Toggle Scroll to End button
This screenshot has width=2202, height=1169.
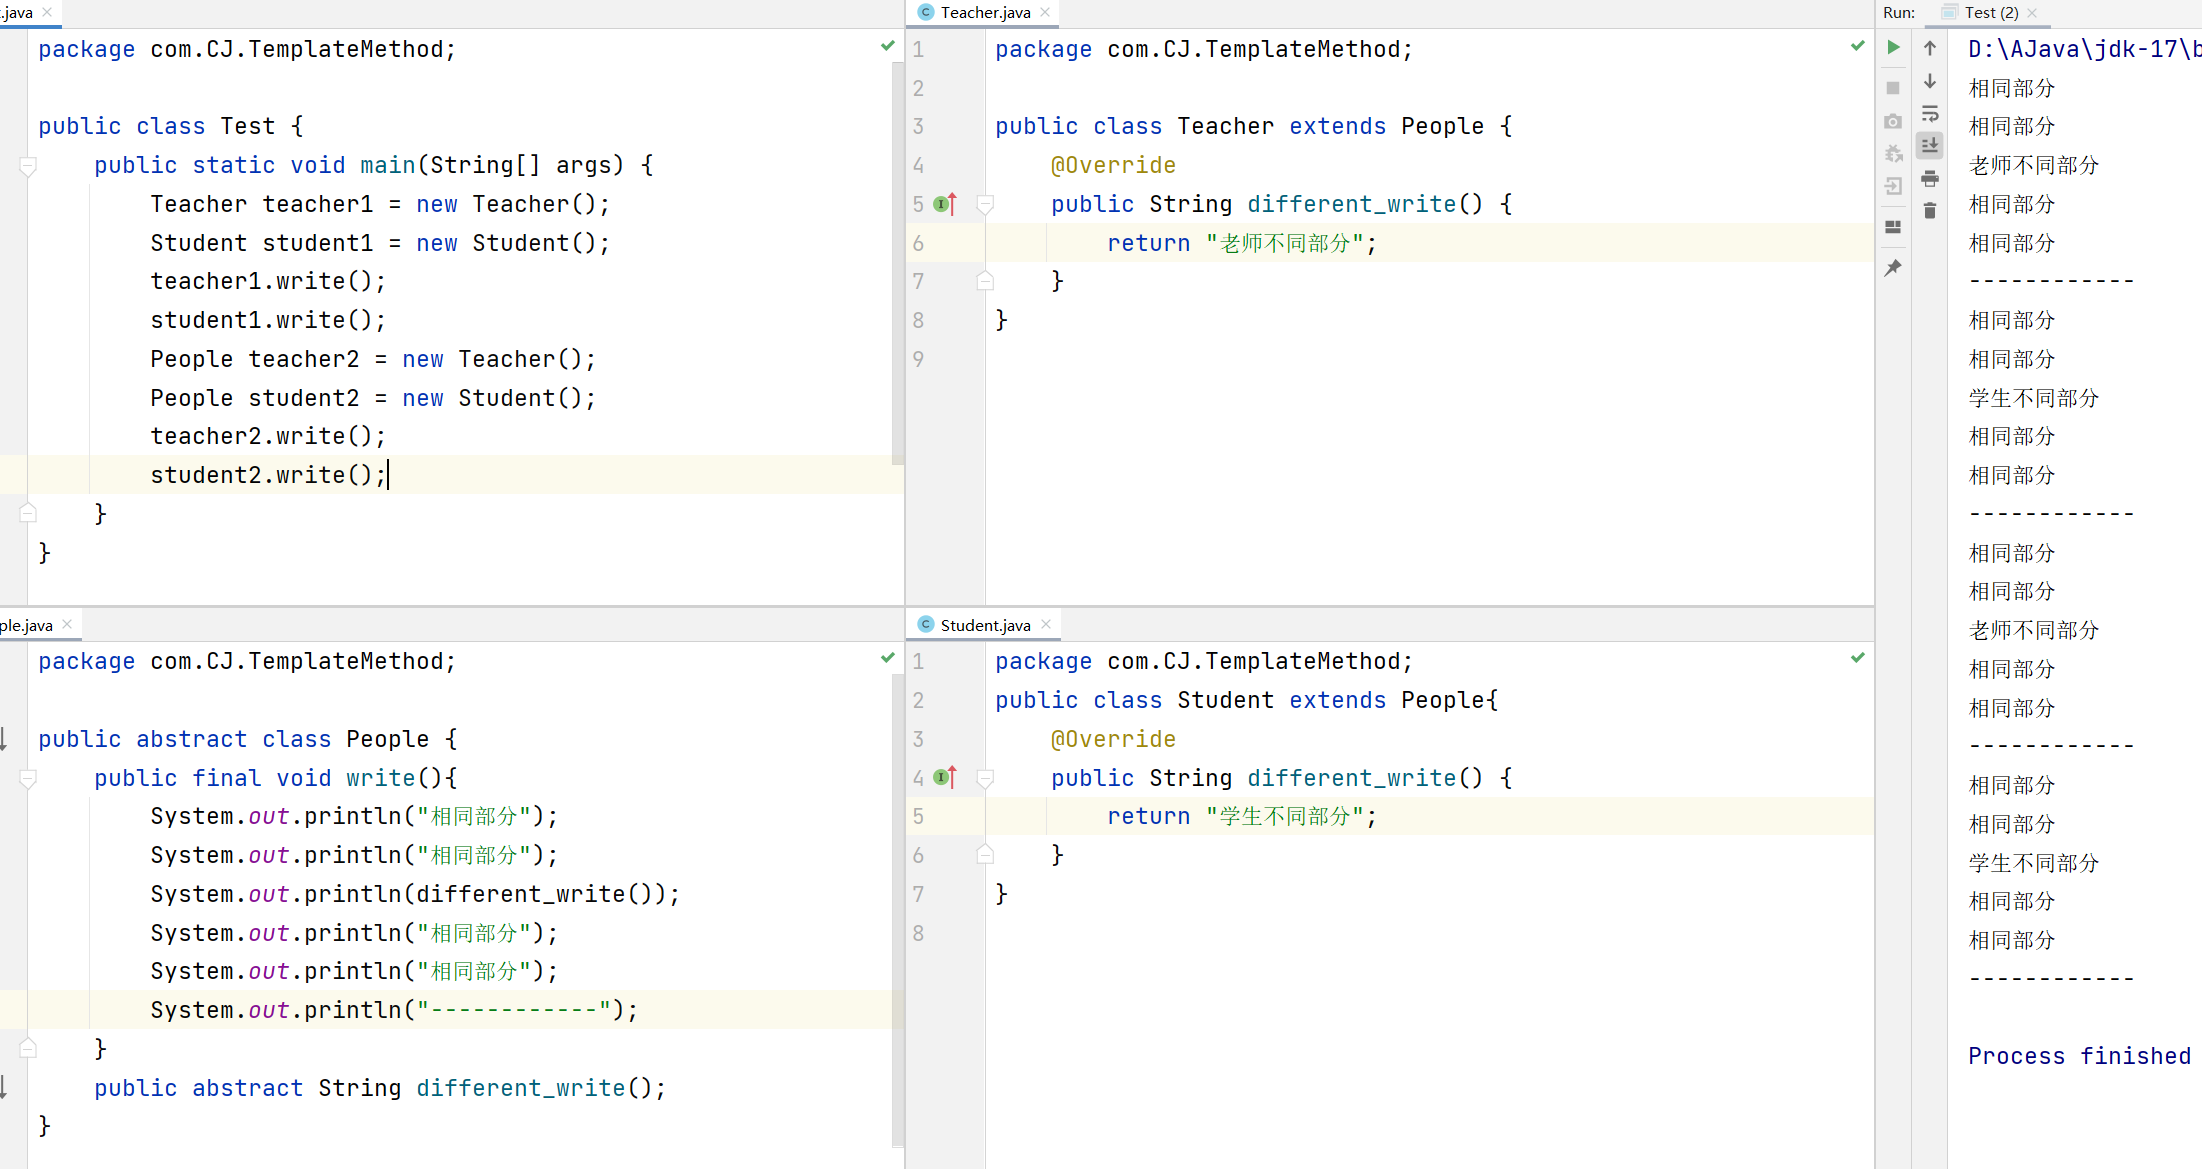(1930, 146)
